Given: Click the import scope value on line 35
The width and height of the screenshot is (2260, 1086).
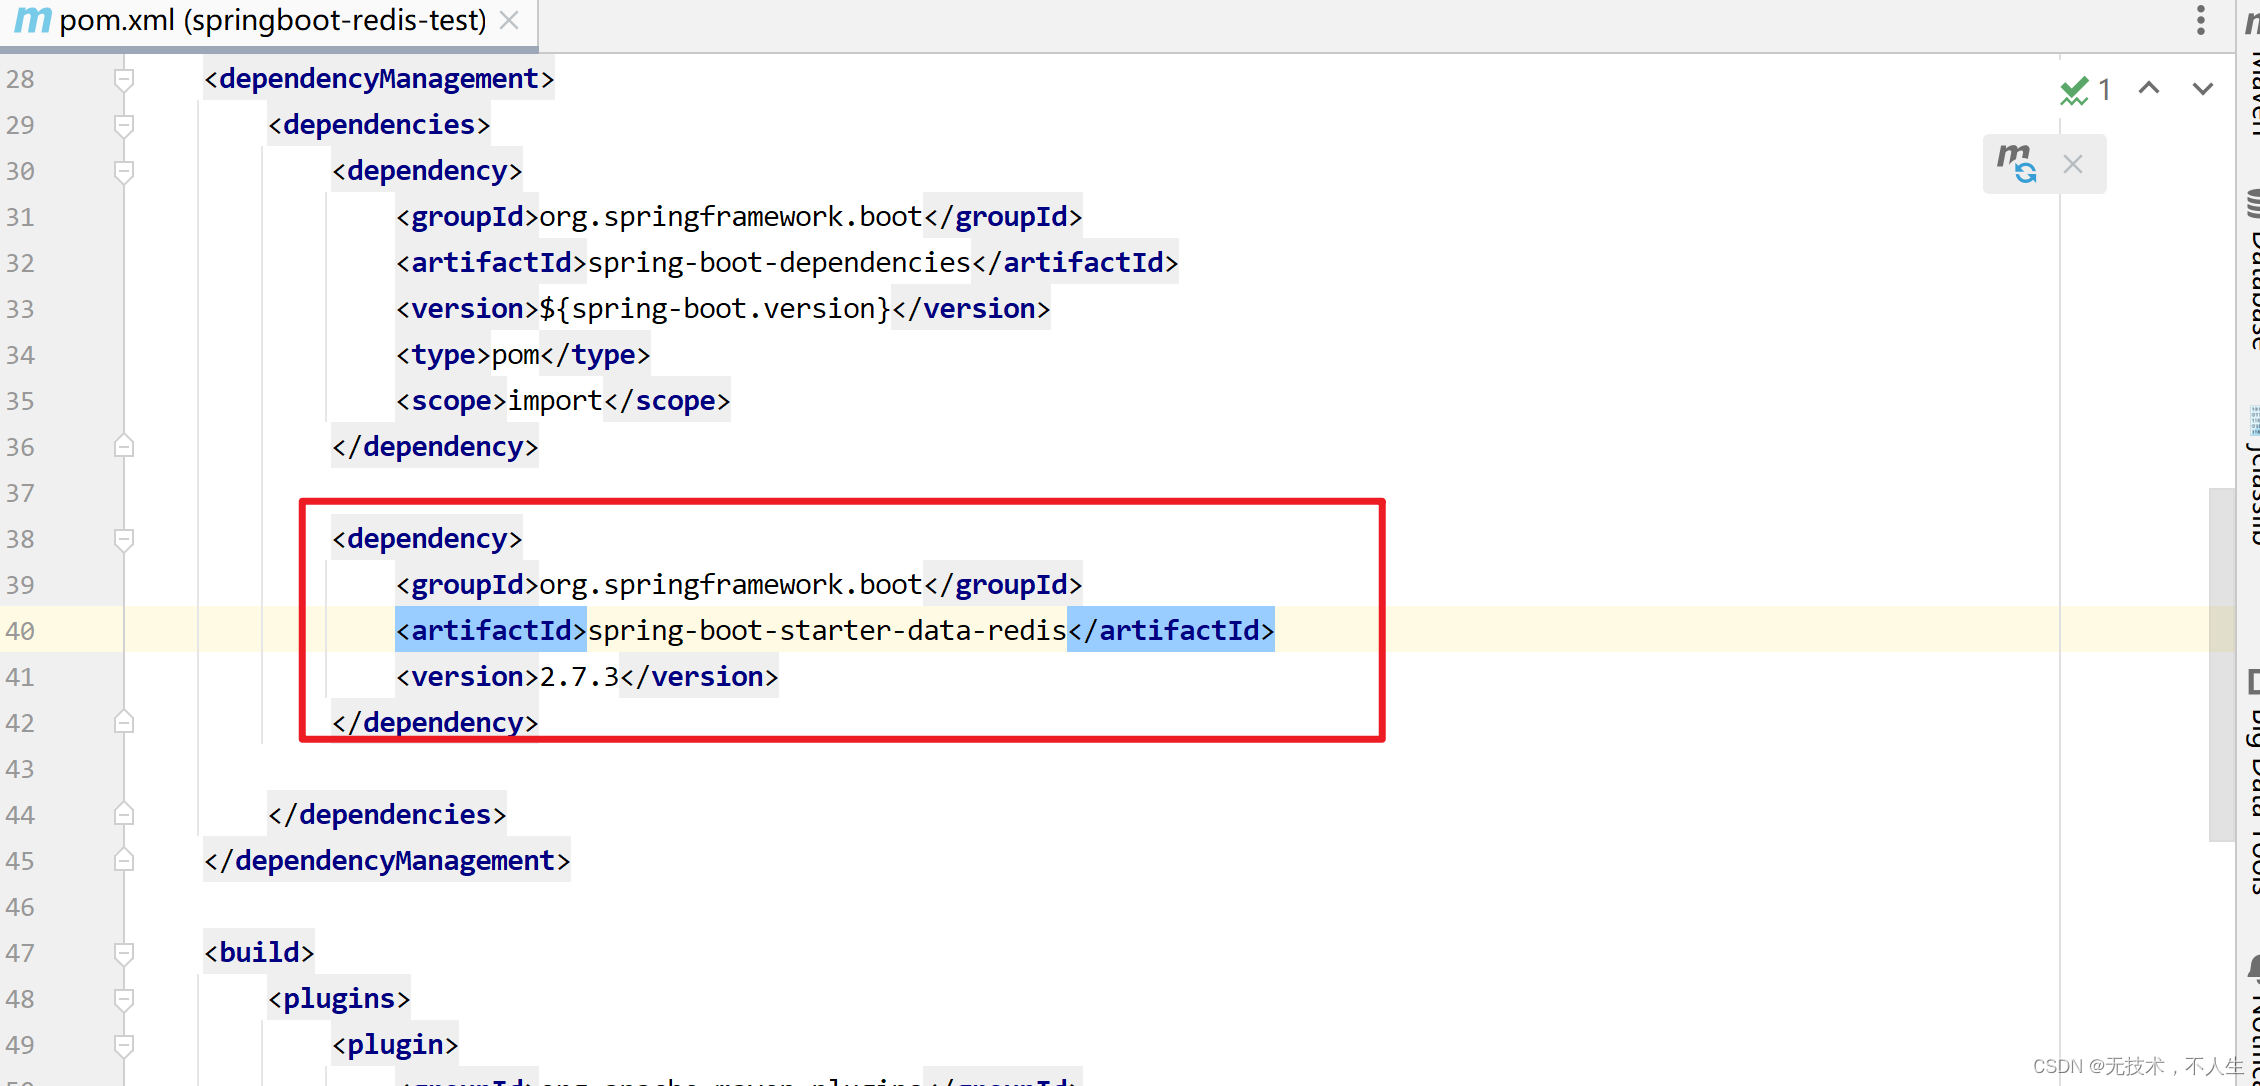Looking at the screenshot, I should pos(556,401).
